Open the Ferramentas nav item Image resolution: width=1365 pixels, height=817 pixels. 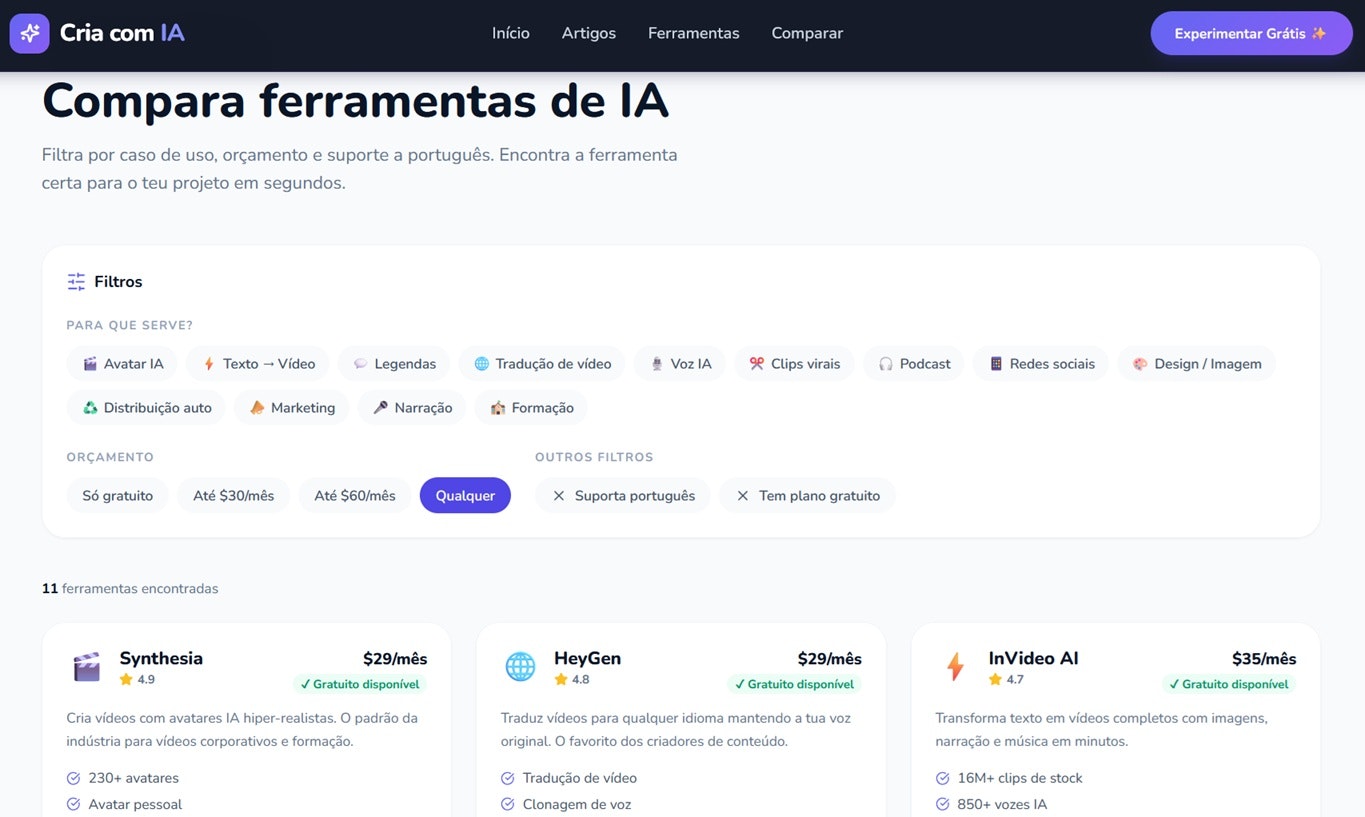[x=694, y=33]
